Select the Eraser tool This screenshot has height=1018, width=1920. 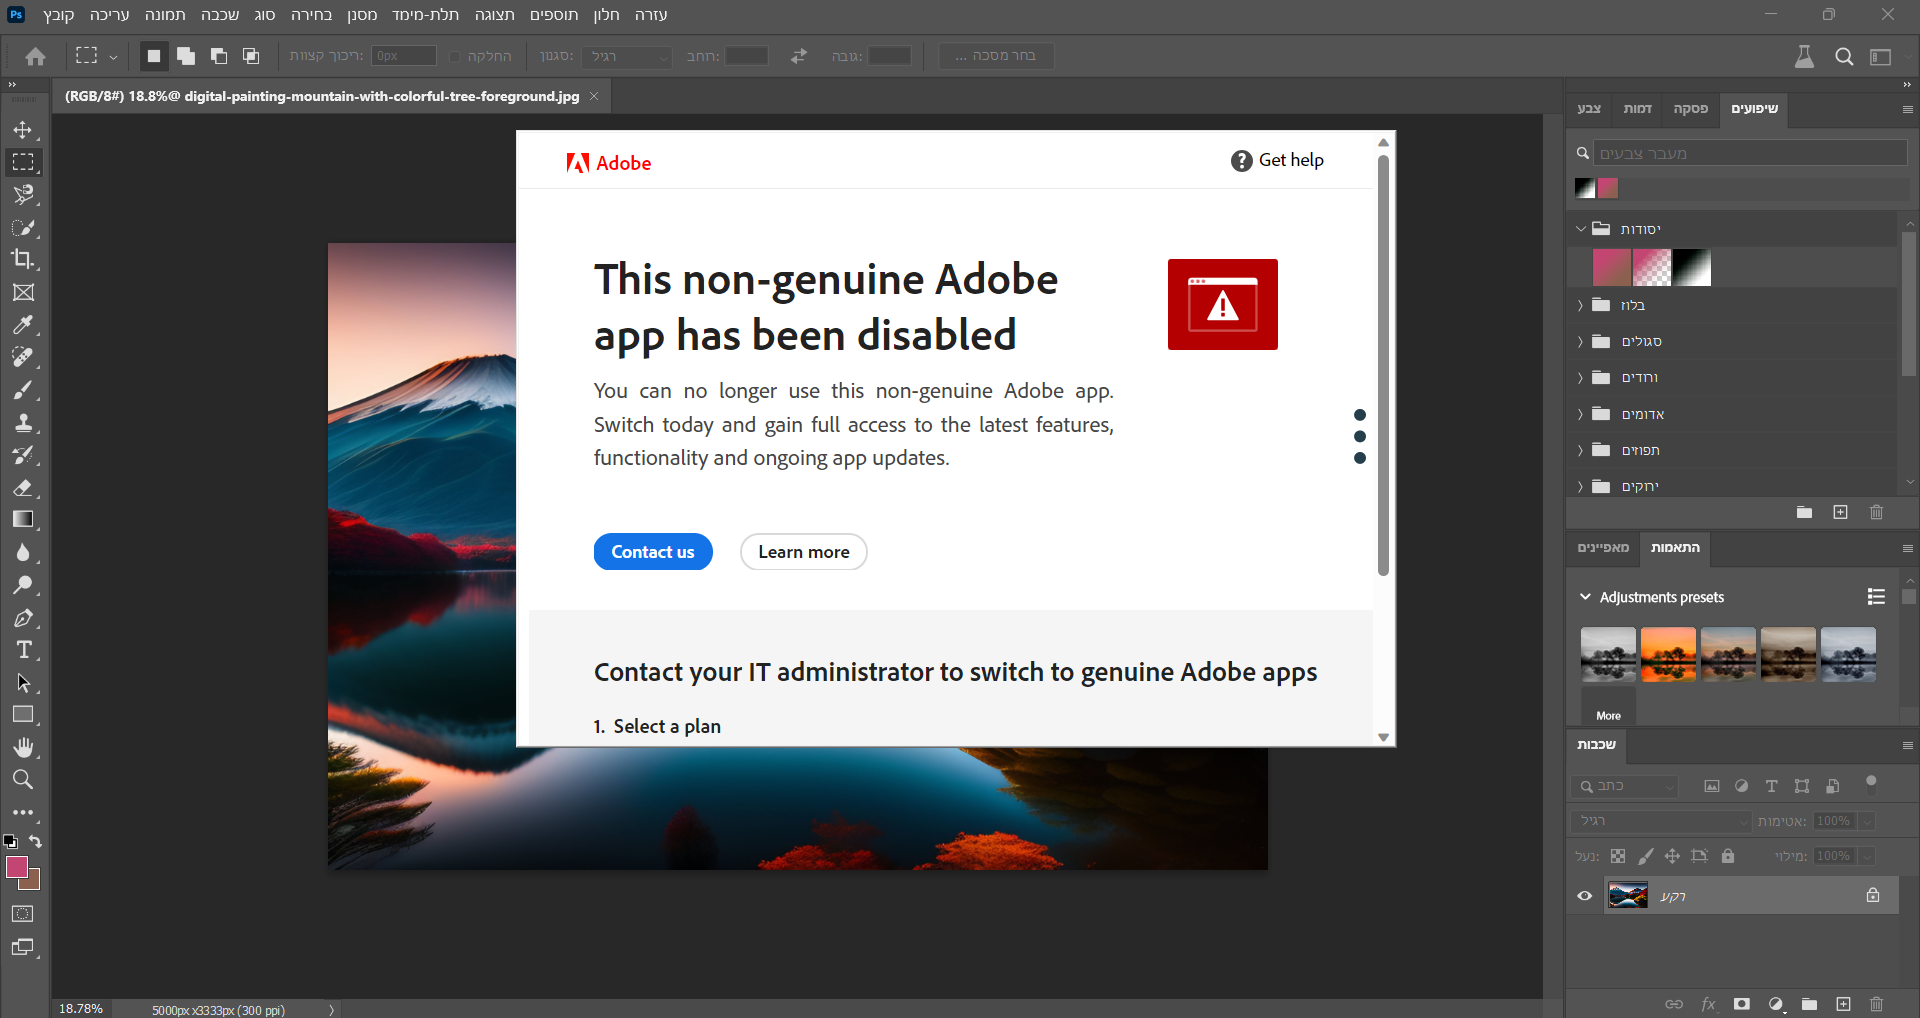[x=23, y=487]
